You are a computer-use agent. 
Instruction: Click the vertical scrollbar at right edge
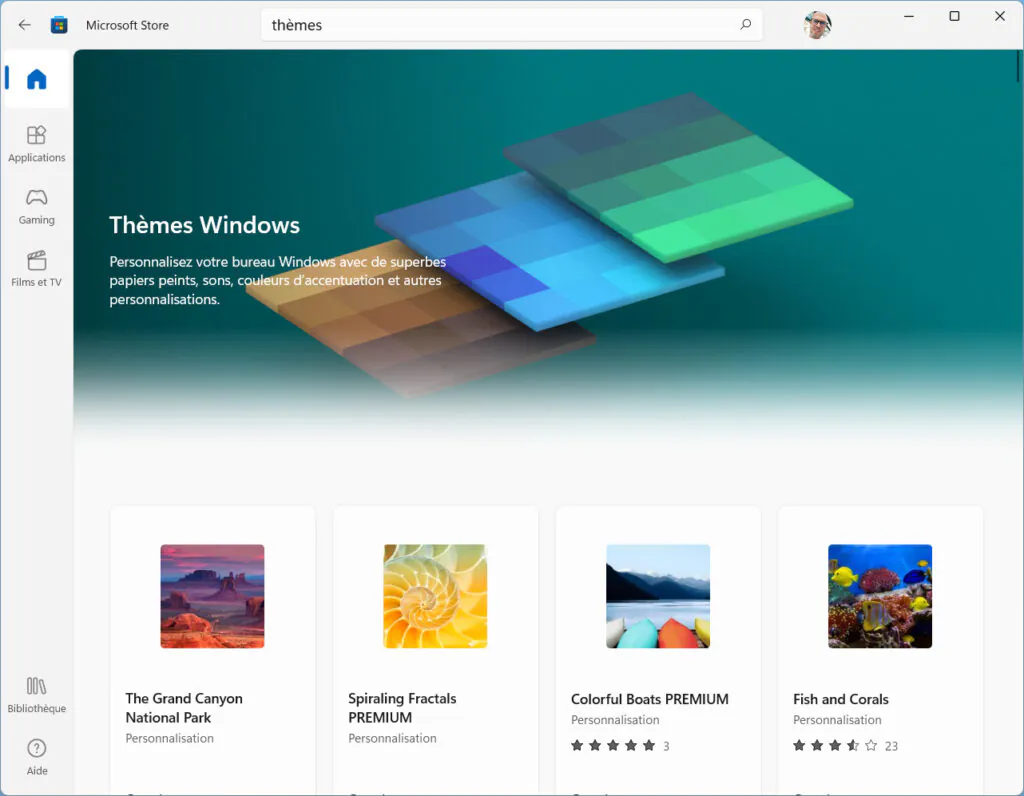coord(1018,66)
